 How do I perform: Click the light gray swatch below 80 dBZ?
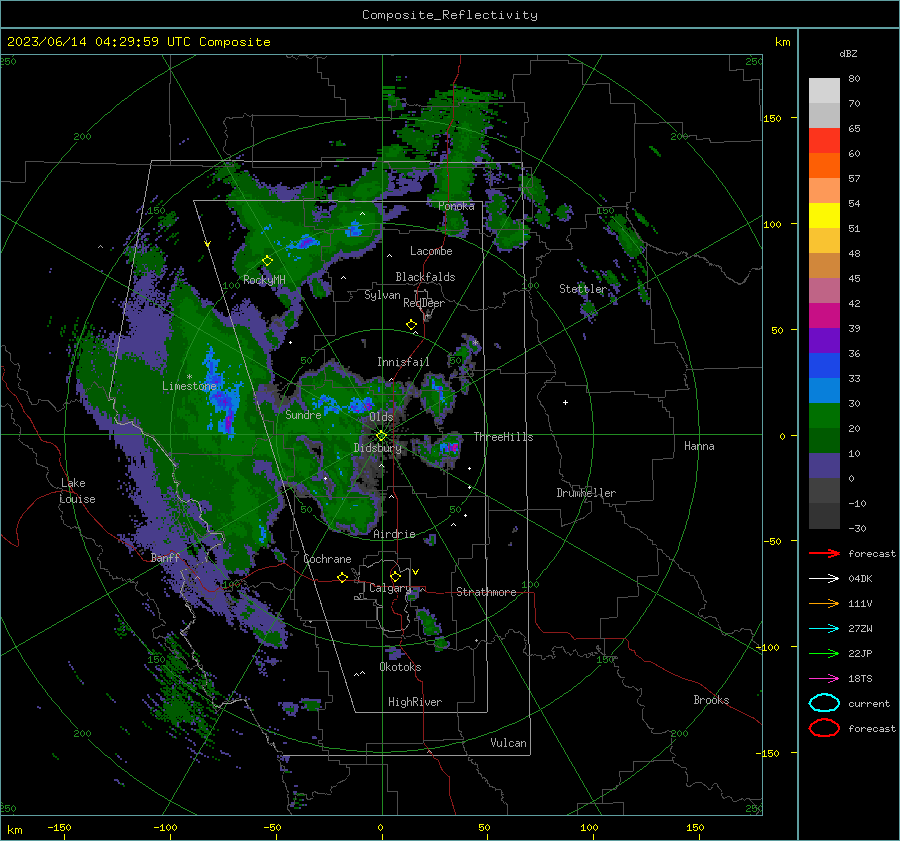(824, 90)
